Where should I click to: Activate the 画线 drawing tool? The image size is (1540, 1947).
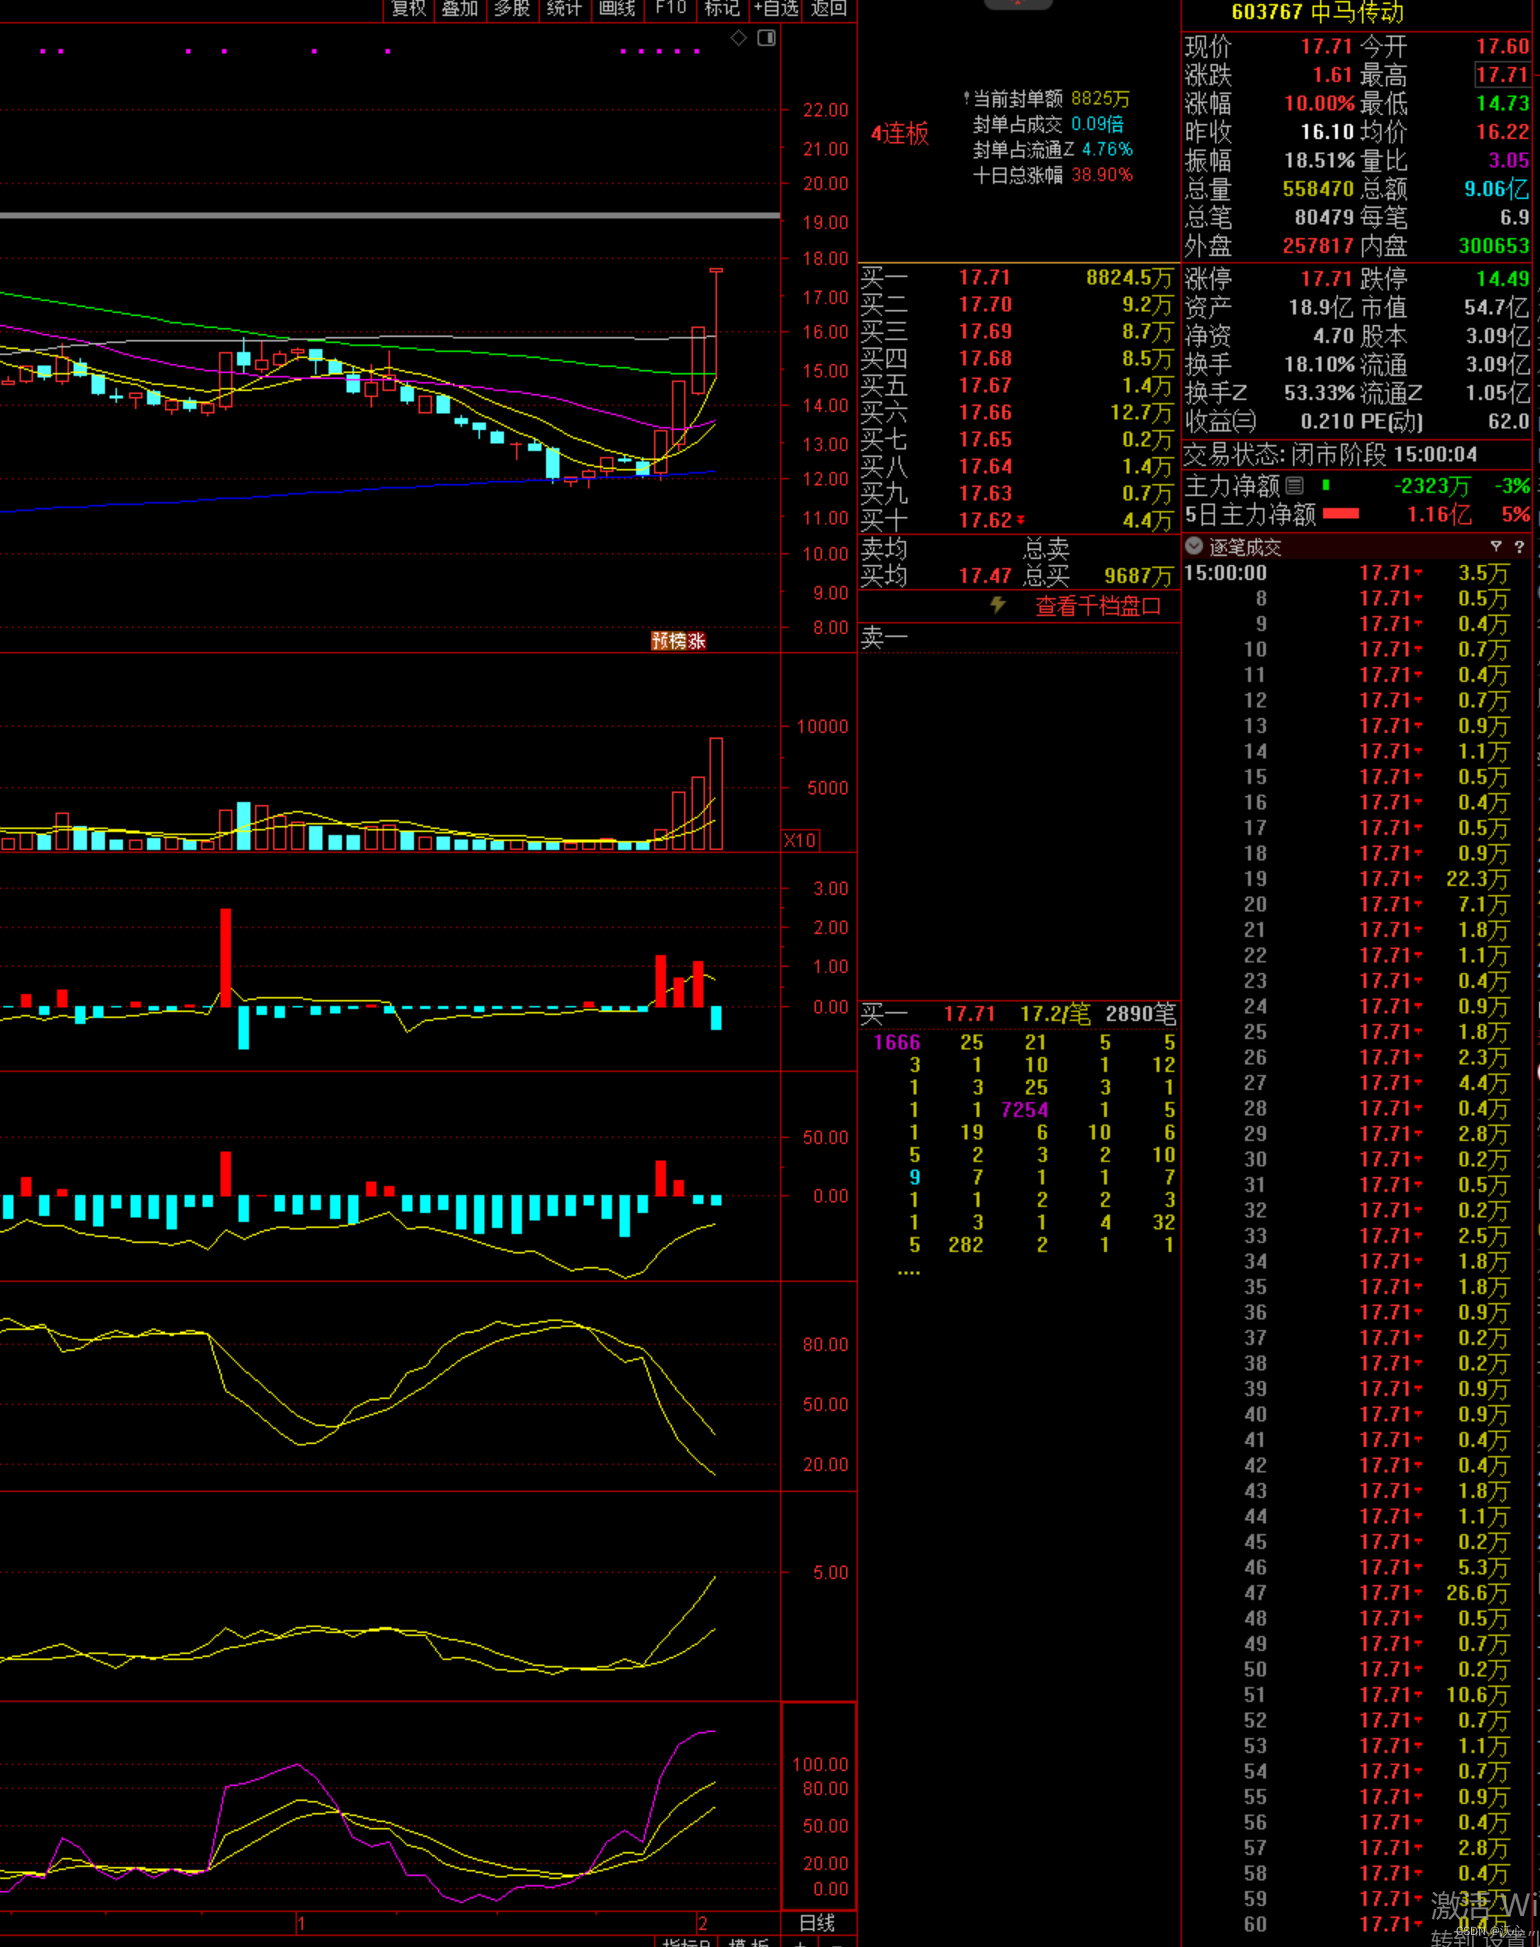(617, 9)
